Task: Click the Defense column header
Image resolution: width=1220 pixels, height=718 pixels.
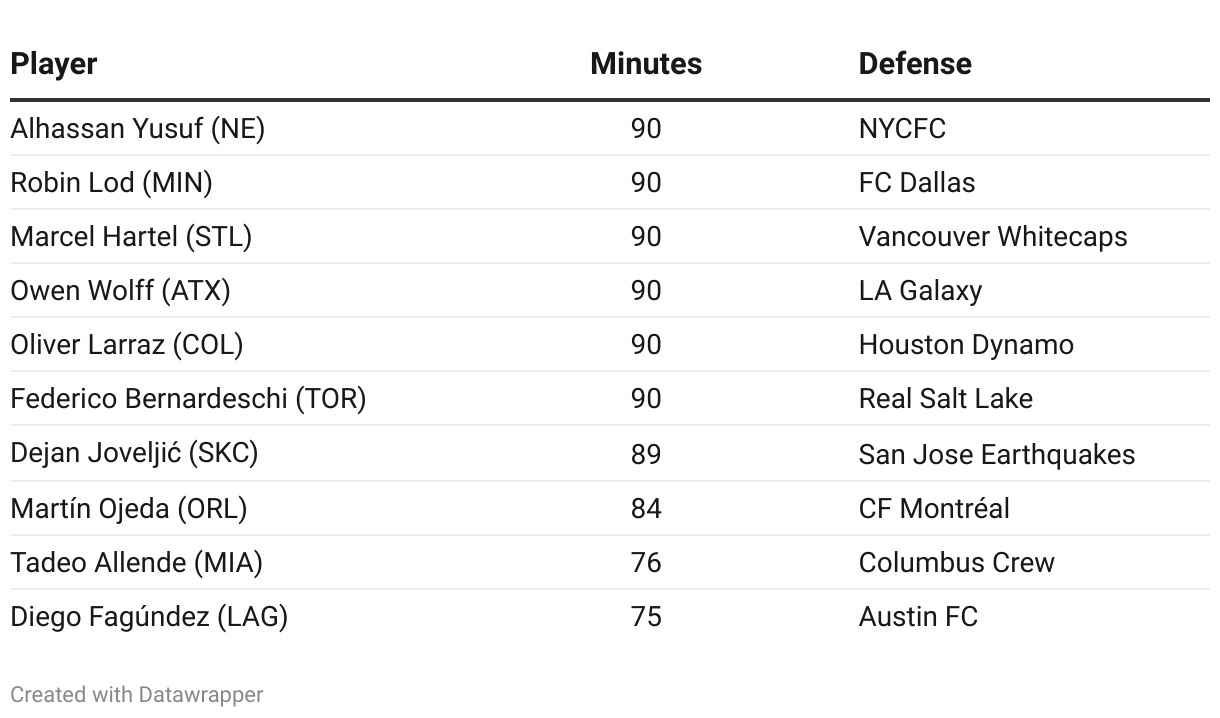Action: (x=914, y=63)
